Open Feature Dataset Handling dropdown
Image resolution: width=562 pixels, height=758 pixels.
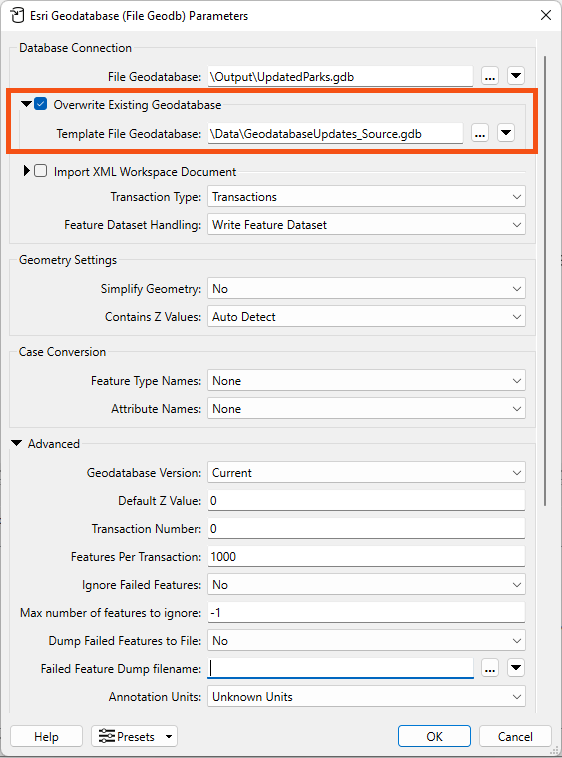[x=366, y=225]
